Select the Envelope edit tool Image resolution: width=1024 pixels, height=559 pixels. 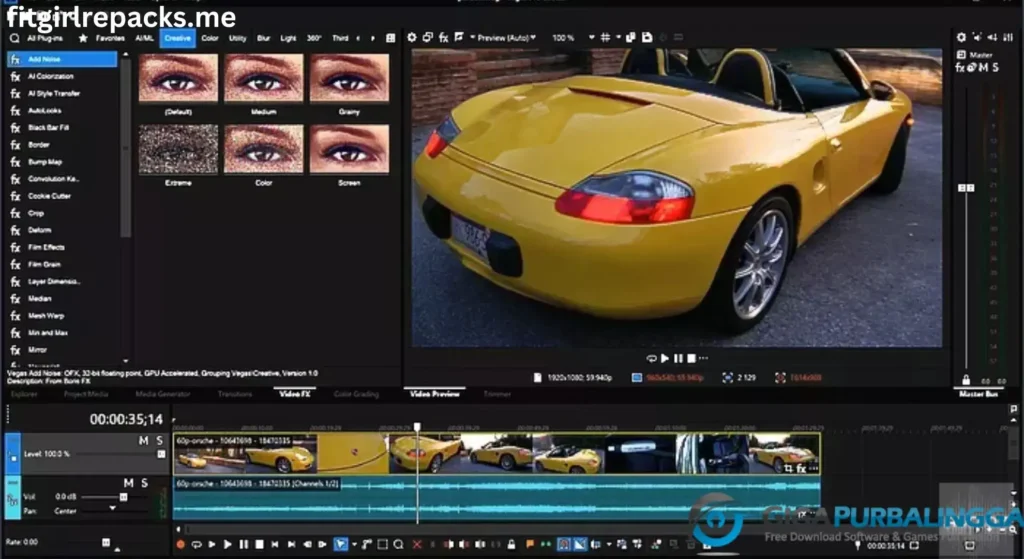click(367, 544)
